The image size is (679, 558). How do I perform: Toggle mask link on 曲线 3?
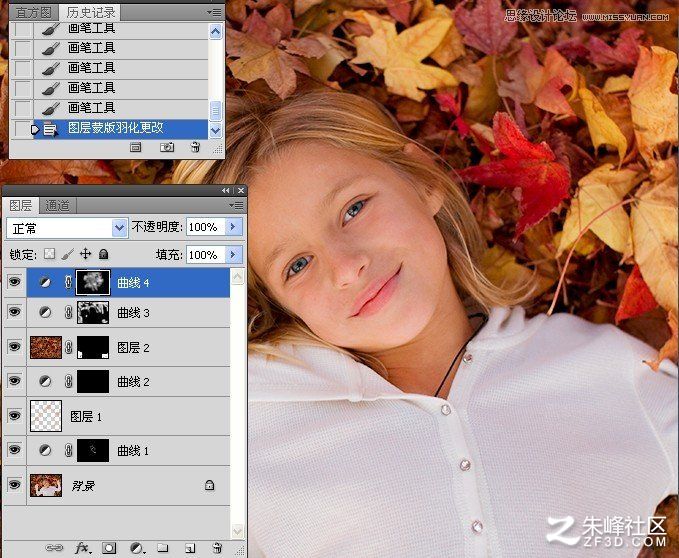point(68,313)
